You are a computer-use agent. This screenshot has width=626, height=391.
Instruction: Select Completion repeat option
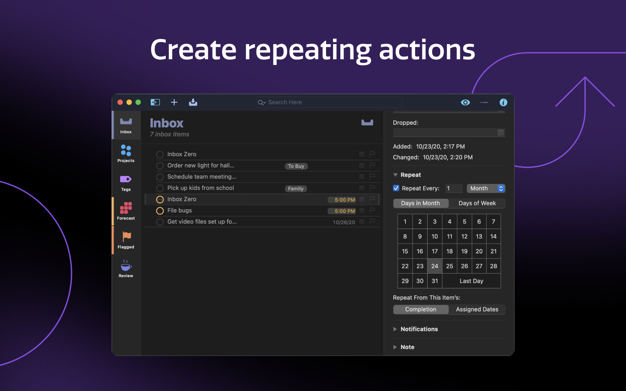click(x=420, y=310)
